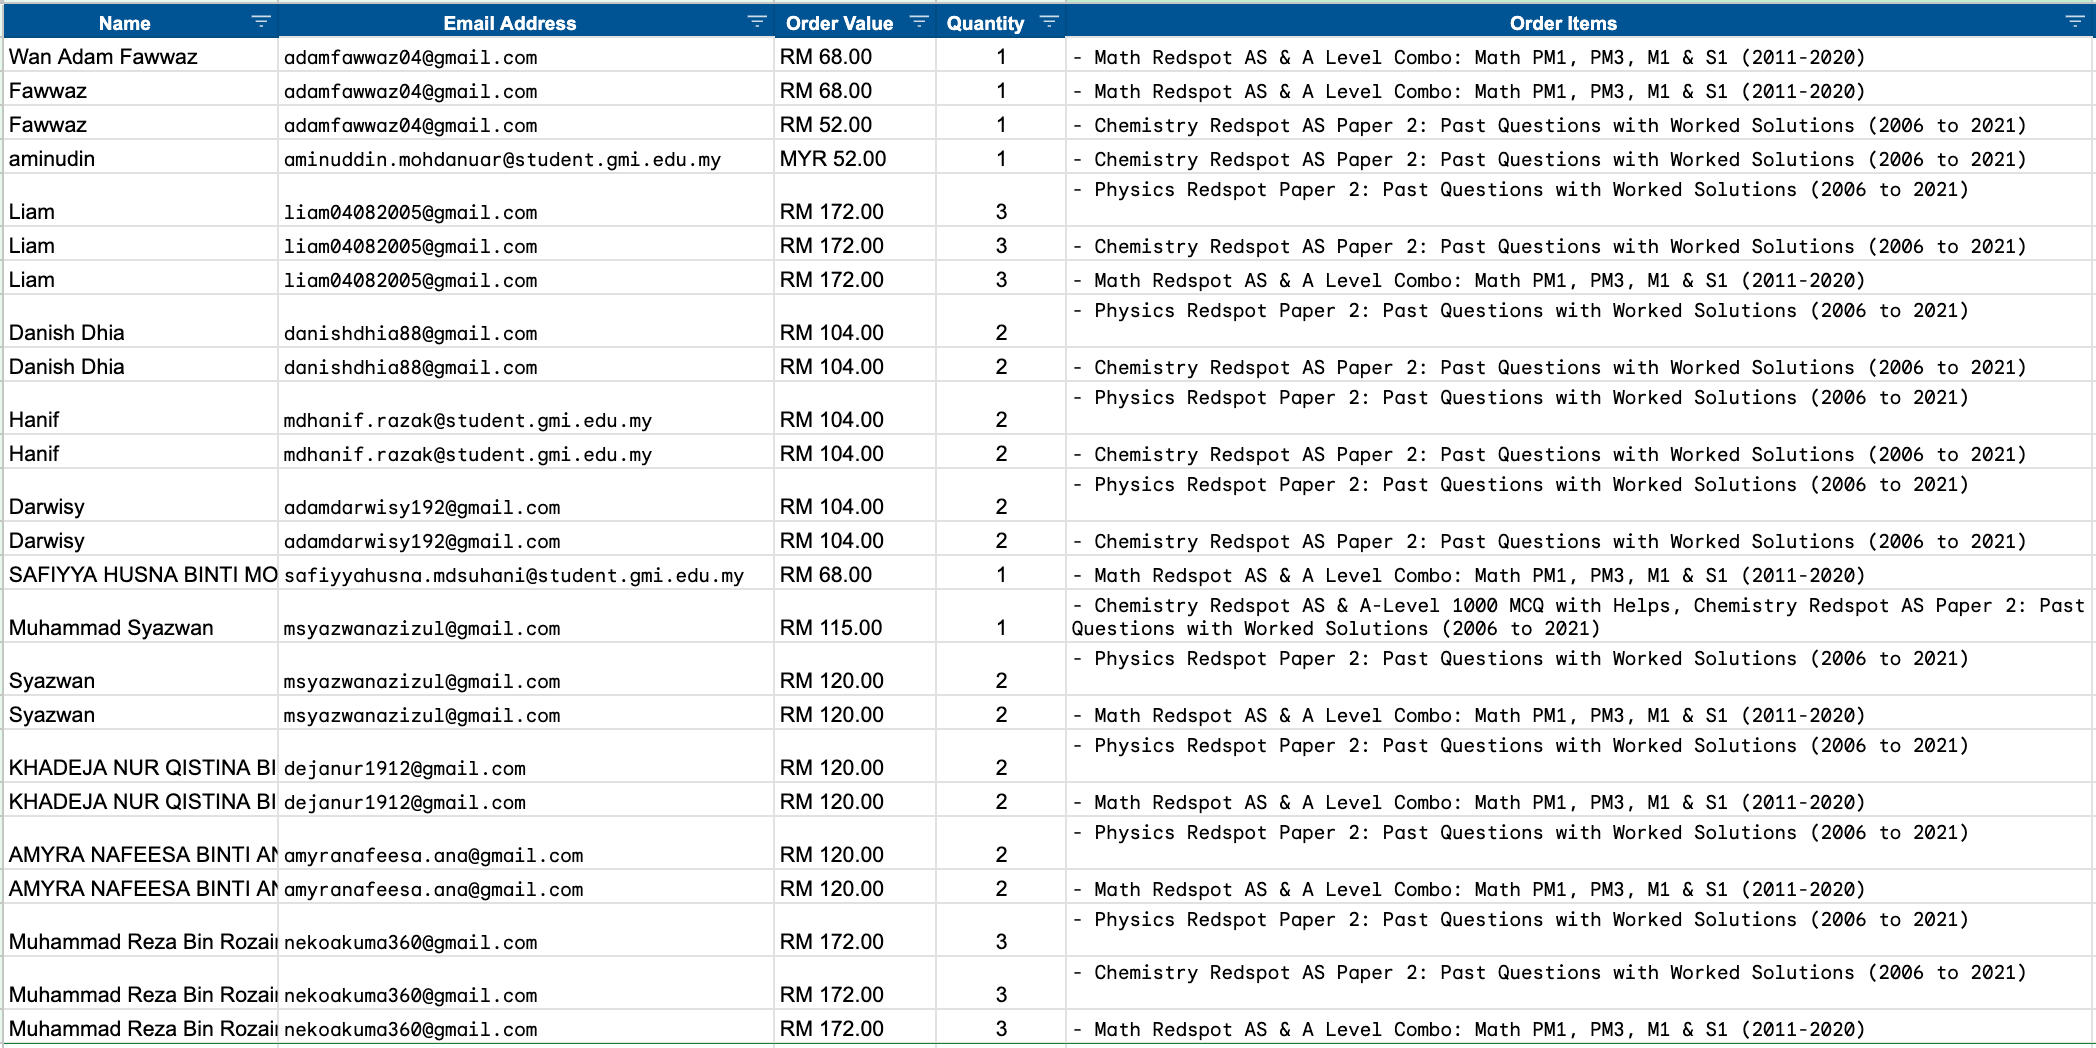Viewport: 2096px width, 1048px height.
Task: Click the 'MYR 52.00' order value cell
Action: click(x=855, y=158)
